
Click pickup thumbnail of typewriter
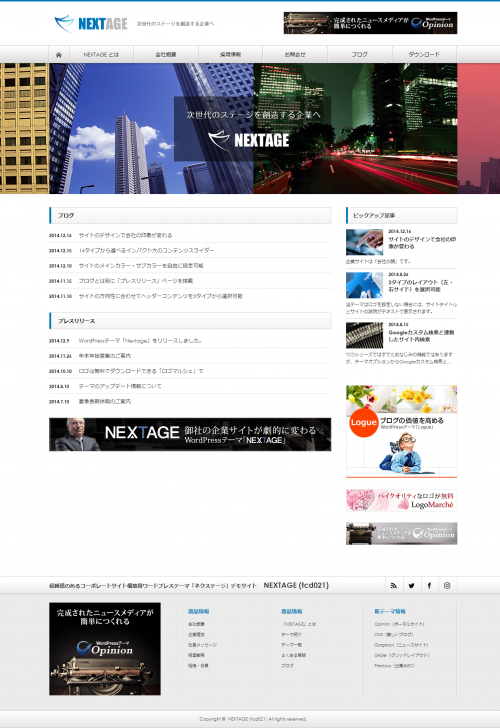click(x=364, y=335)
